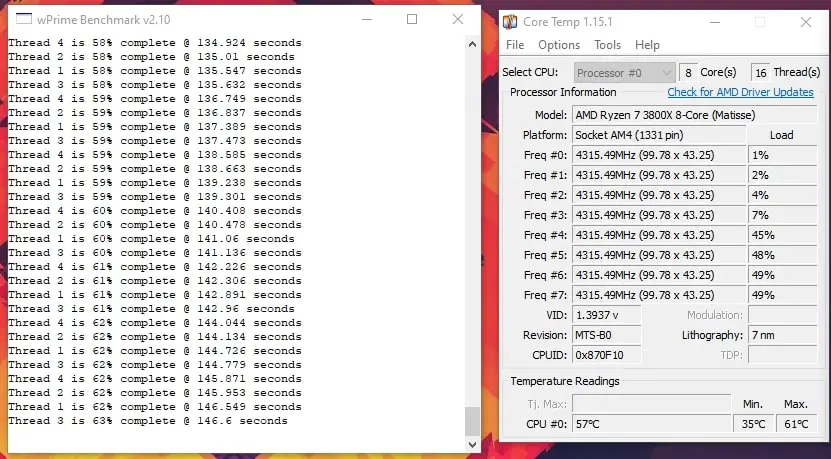Click the wPrime line ending 141.06 seconds
Image resolution: width=831 pixels, height=459 pixels.
[151, 239]
